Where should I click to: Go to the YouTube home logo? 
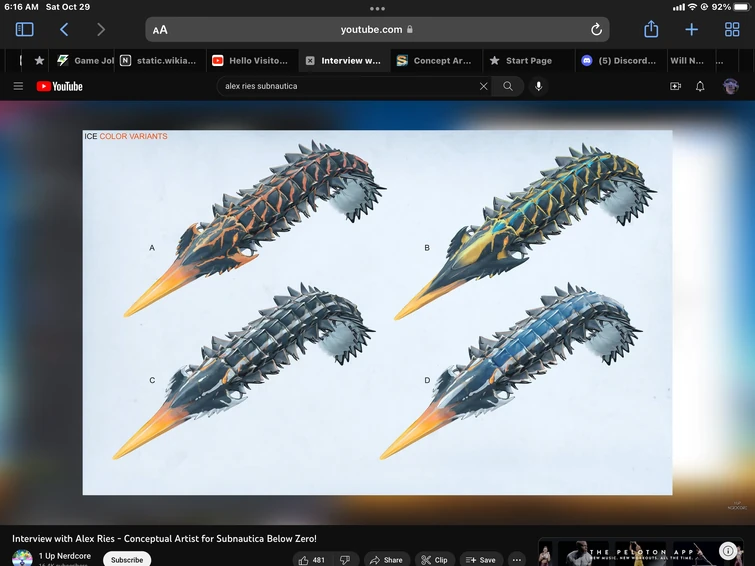[60, 86]
